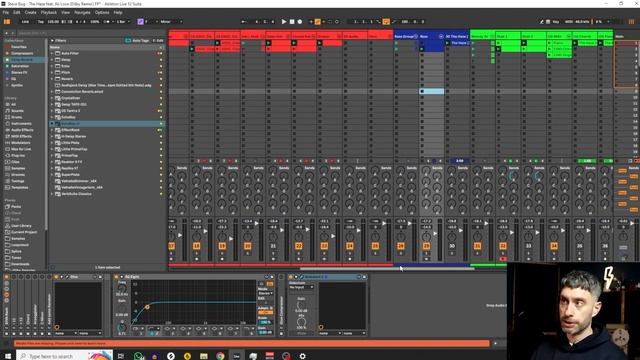Open the Instruments library category
This screenshot has height=360, width=640.
[21, 124]
